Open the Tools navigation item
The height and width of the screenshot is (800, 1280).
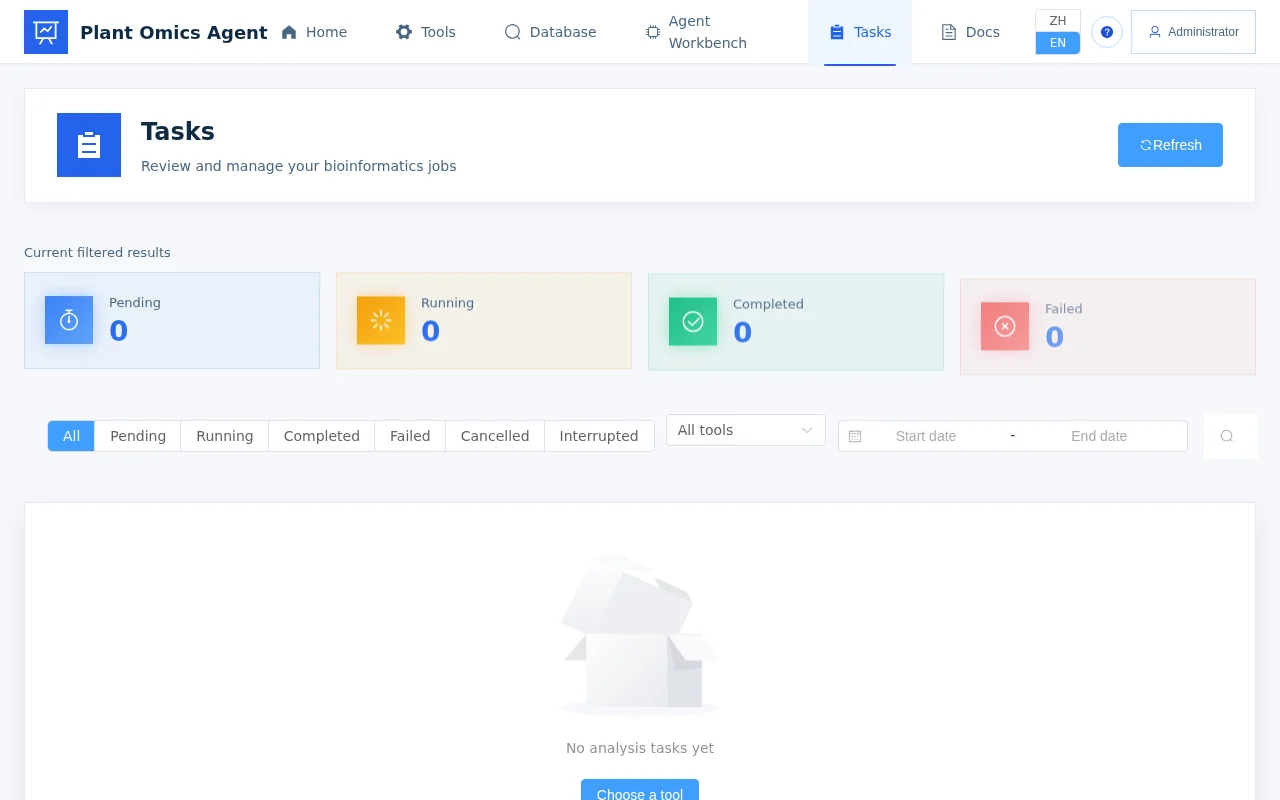tap(426, 32)
